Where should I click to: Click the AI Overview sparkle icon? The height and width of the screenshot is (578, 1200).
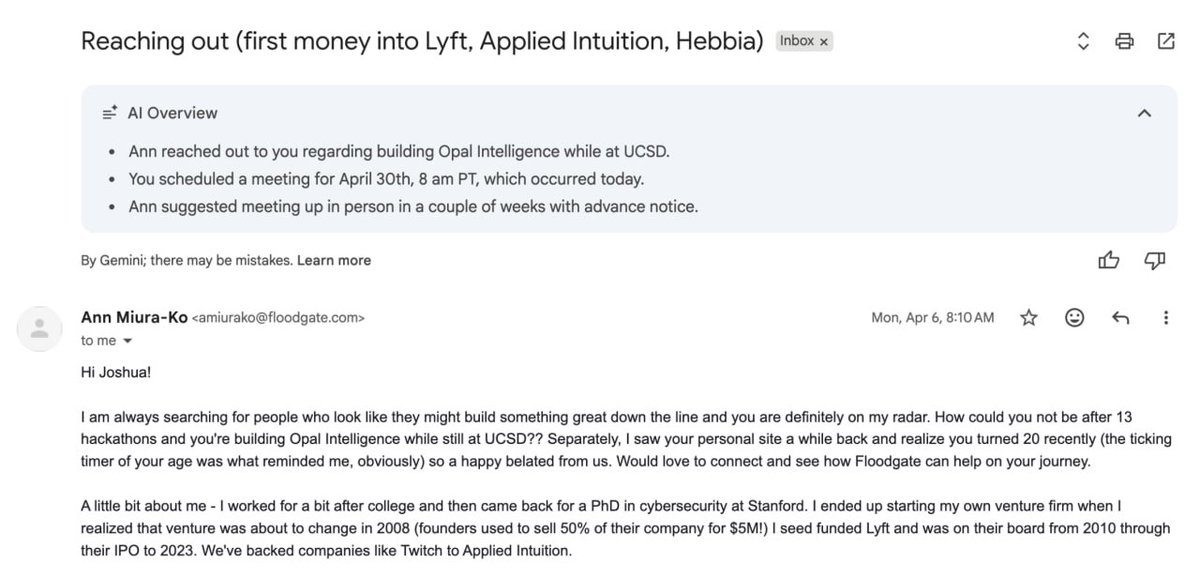tap(111, 113)
